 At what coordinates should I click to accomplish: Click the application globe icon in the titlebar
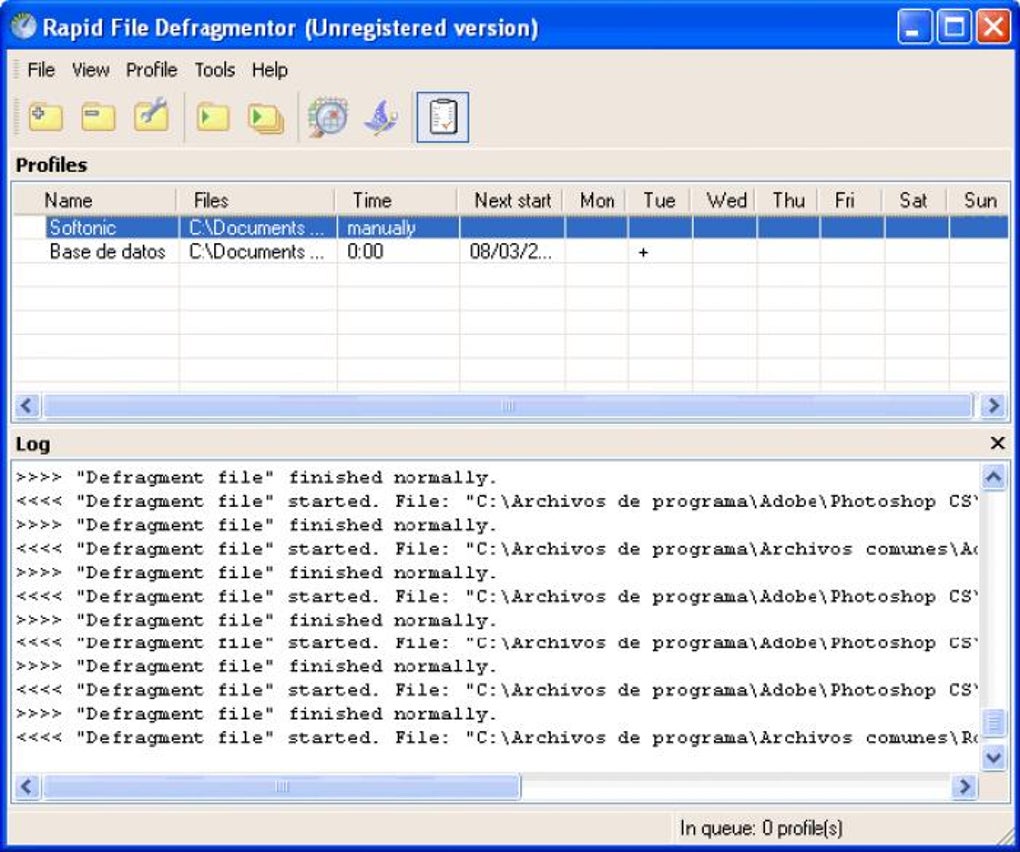coord(22,26)
